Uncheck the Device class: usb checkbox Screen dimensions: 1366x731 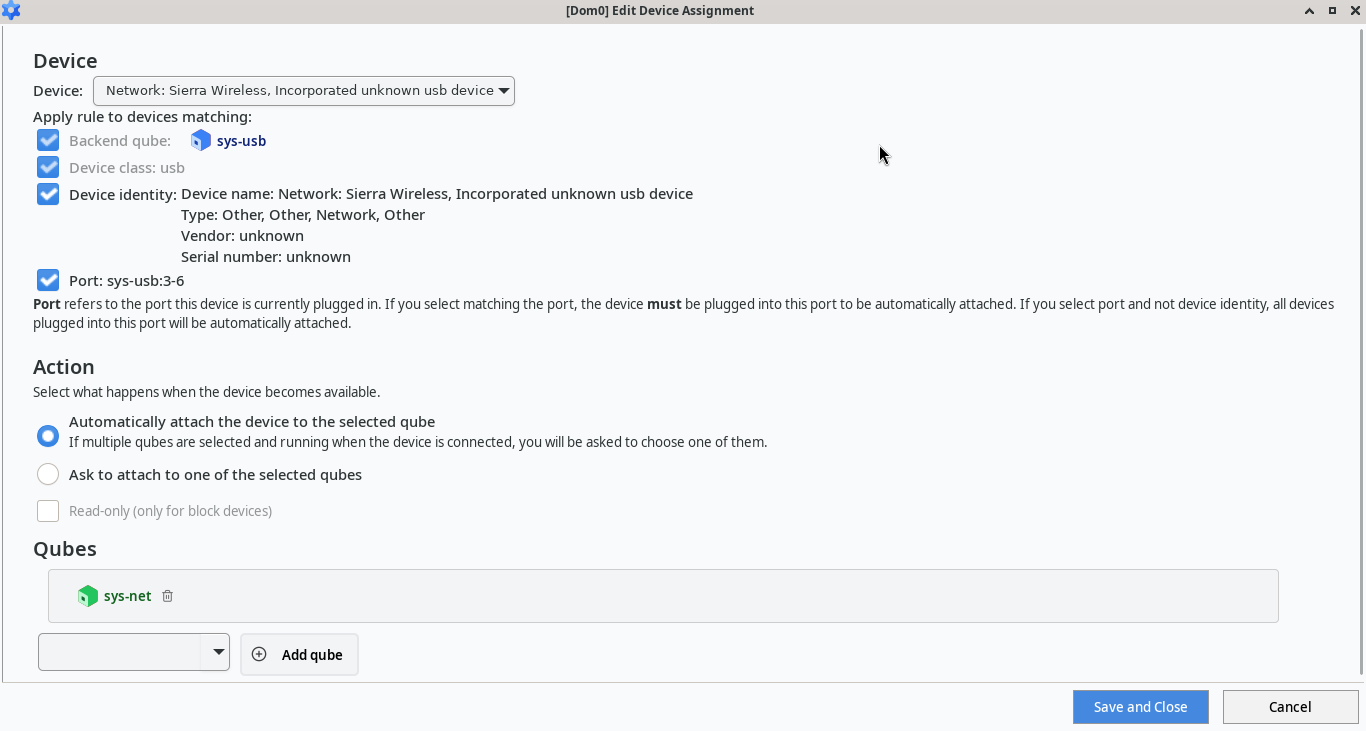pyautogui.click(x=47, y=167)
